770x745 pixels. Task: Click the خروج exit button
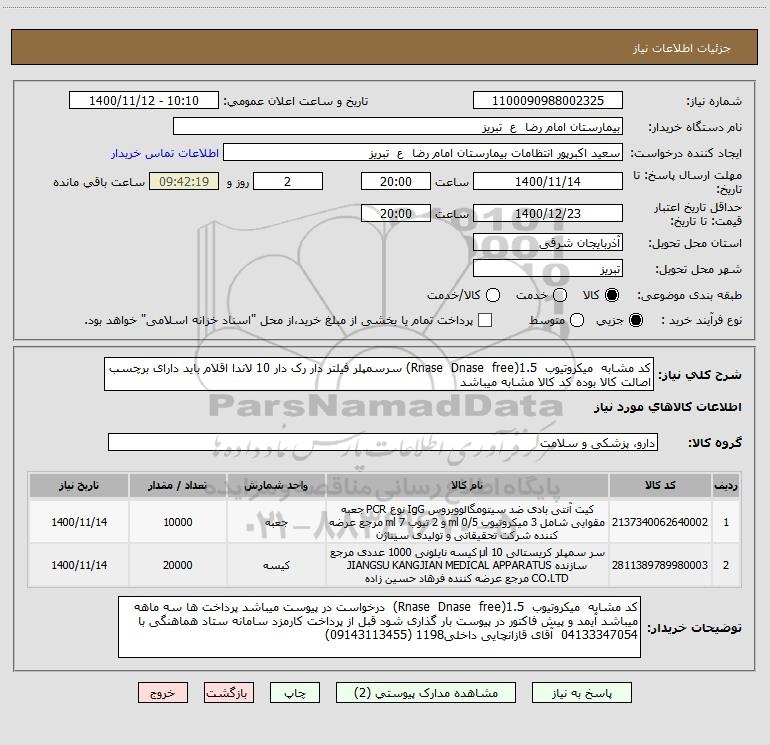tap(163, 692)
